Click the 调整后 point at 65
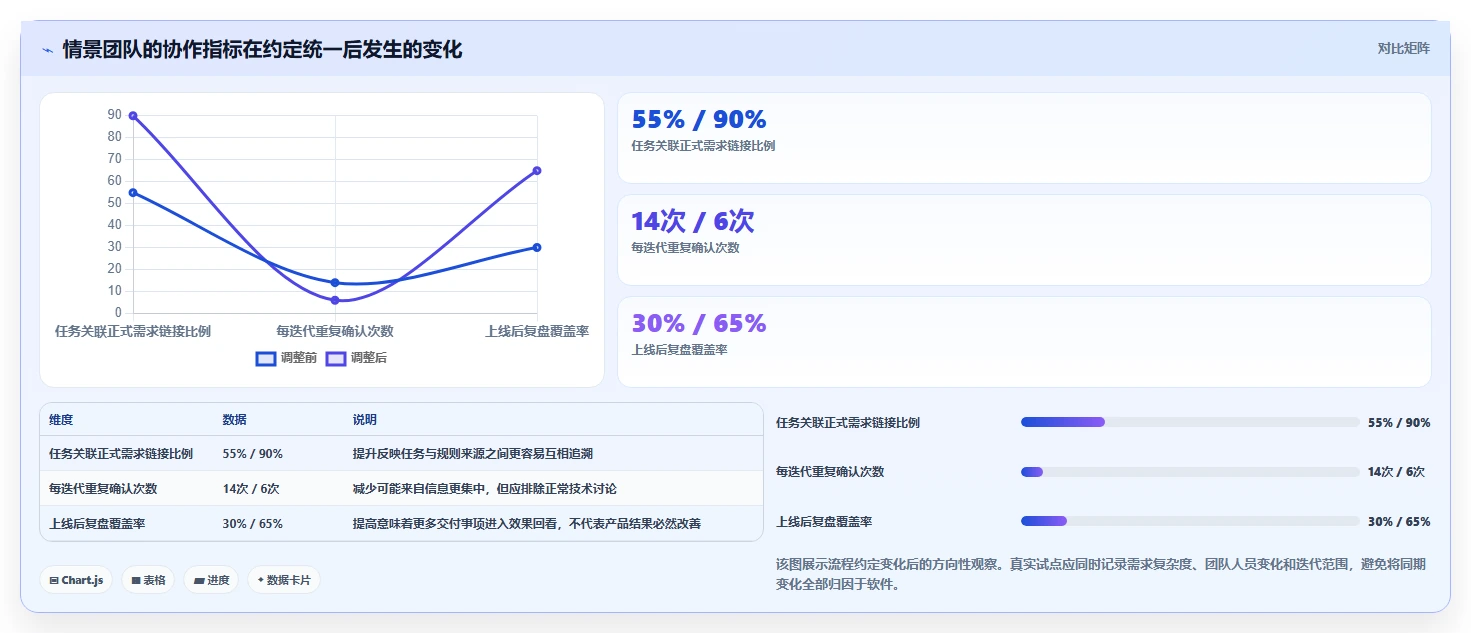This screenshot has height=633, width=1471. click(x=537, y=170)
